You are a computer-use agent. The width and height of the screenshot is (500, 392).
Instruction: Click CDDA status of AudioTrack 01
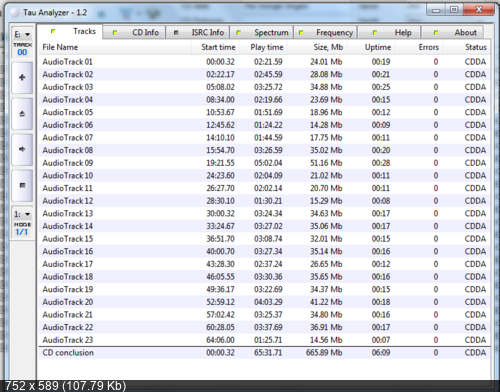475,62
